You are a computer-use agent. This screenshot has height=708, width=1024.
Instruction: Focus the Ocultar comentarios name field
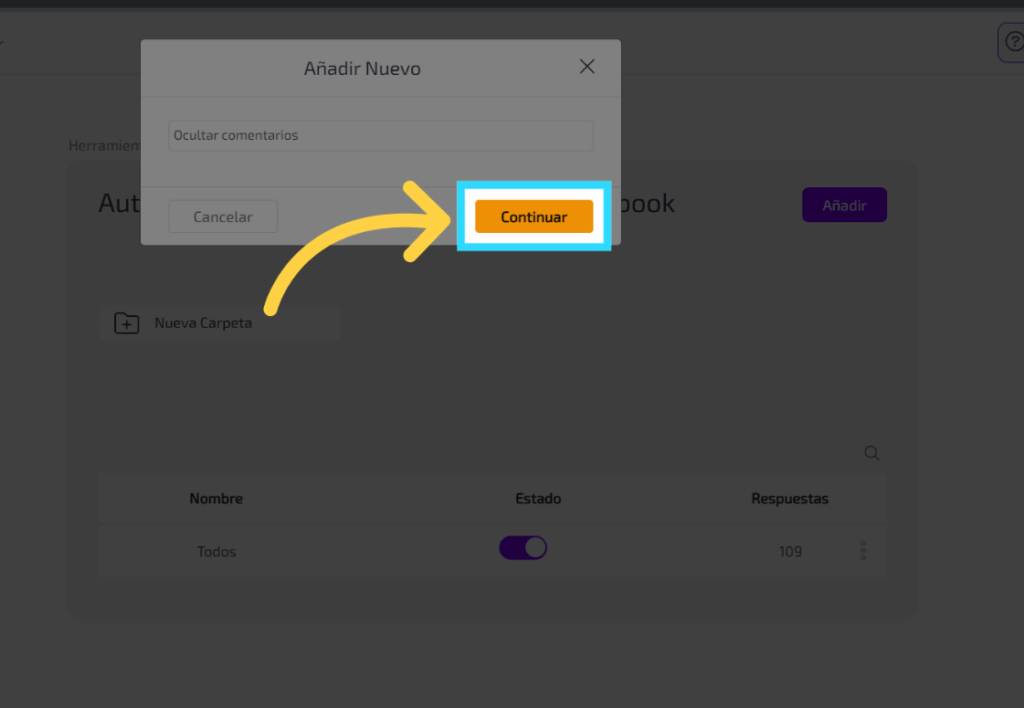pos(380,136)
